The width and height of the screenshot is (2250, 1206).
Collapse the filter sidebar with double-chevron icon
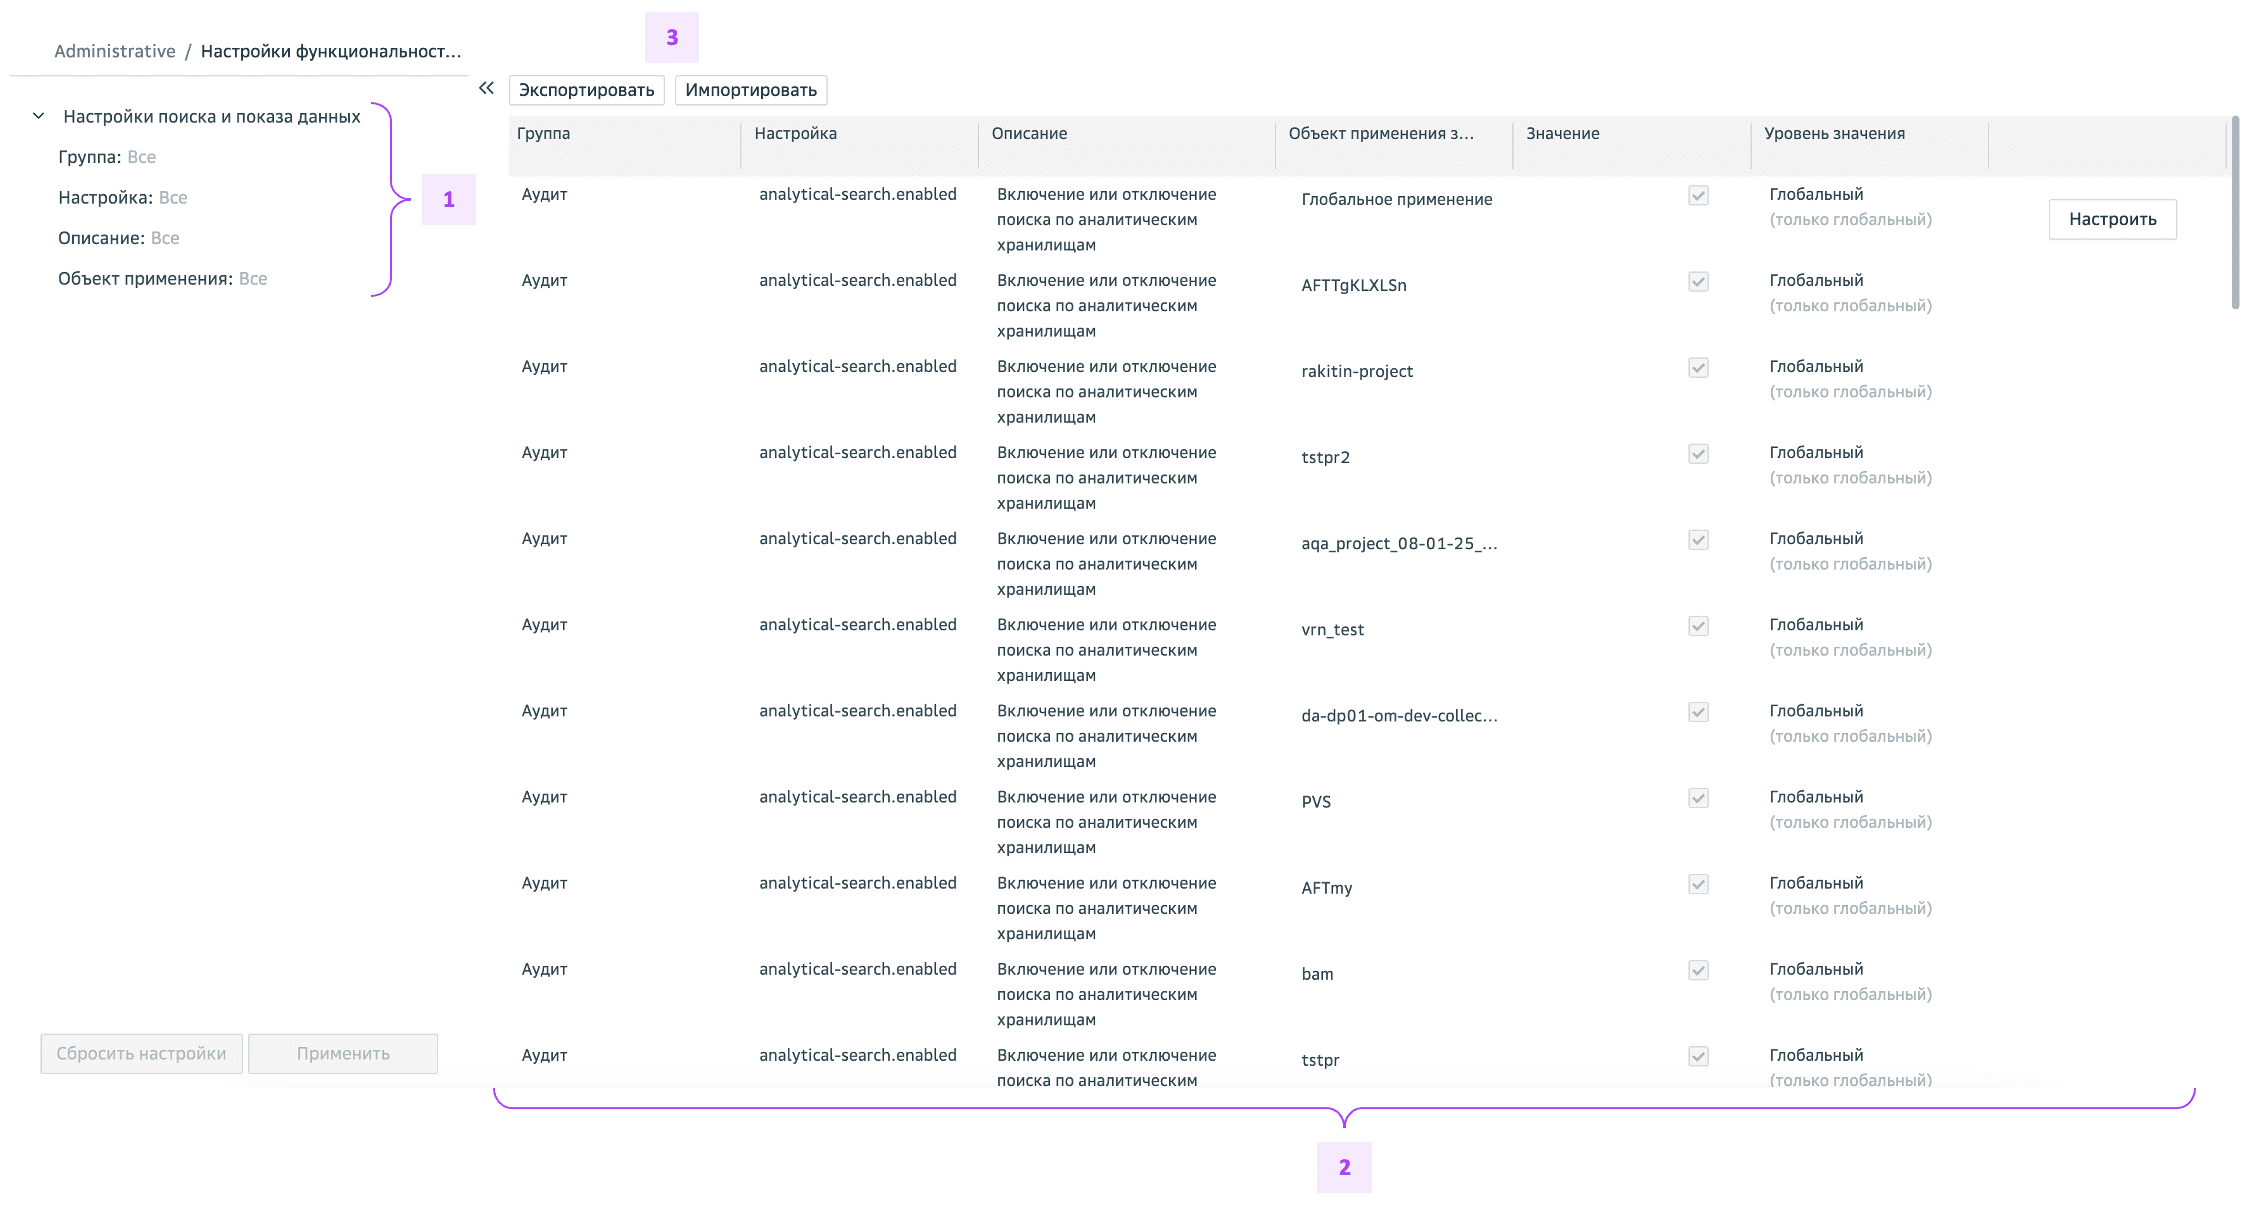(486, 88)
